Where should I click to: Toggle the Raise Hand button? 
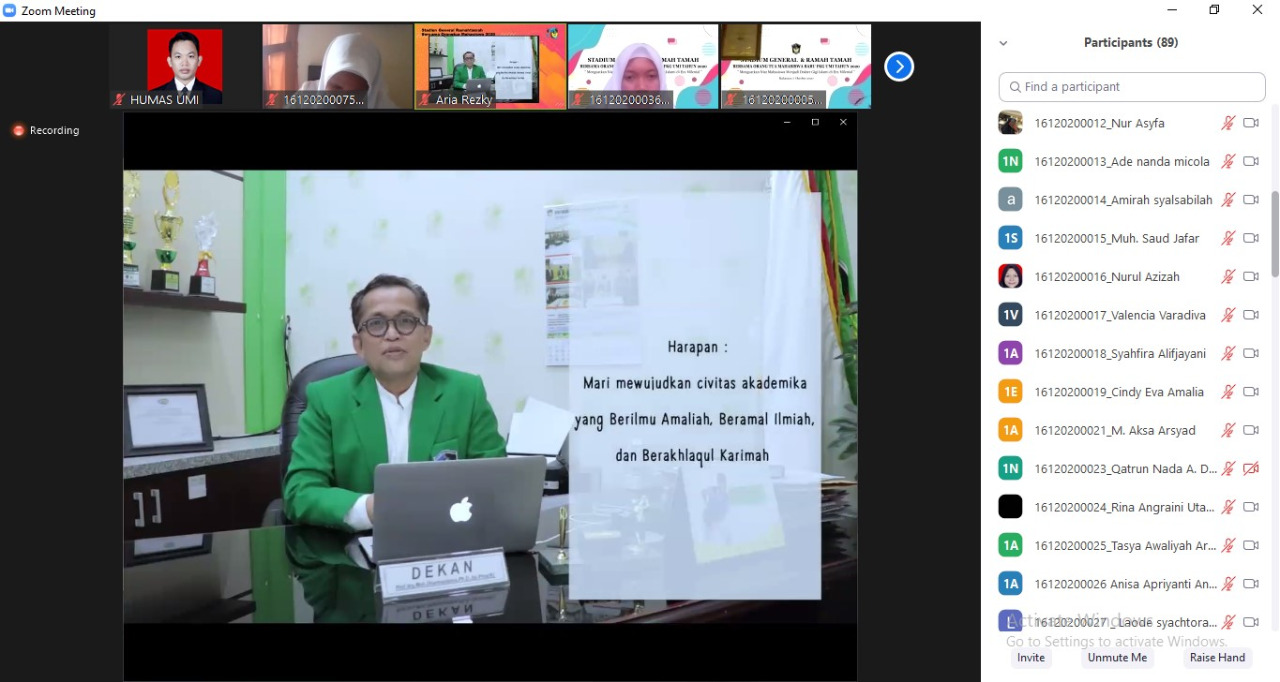(1217, 657)
